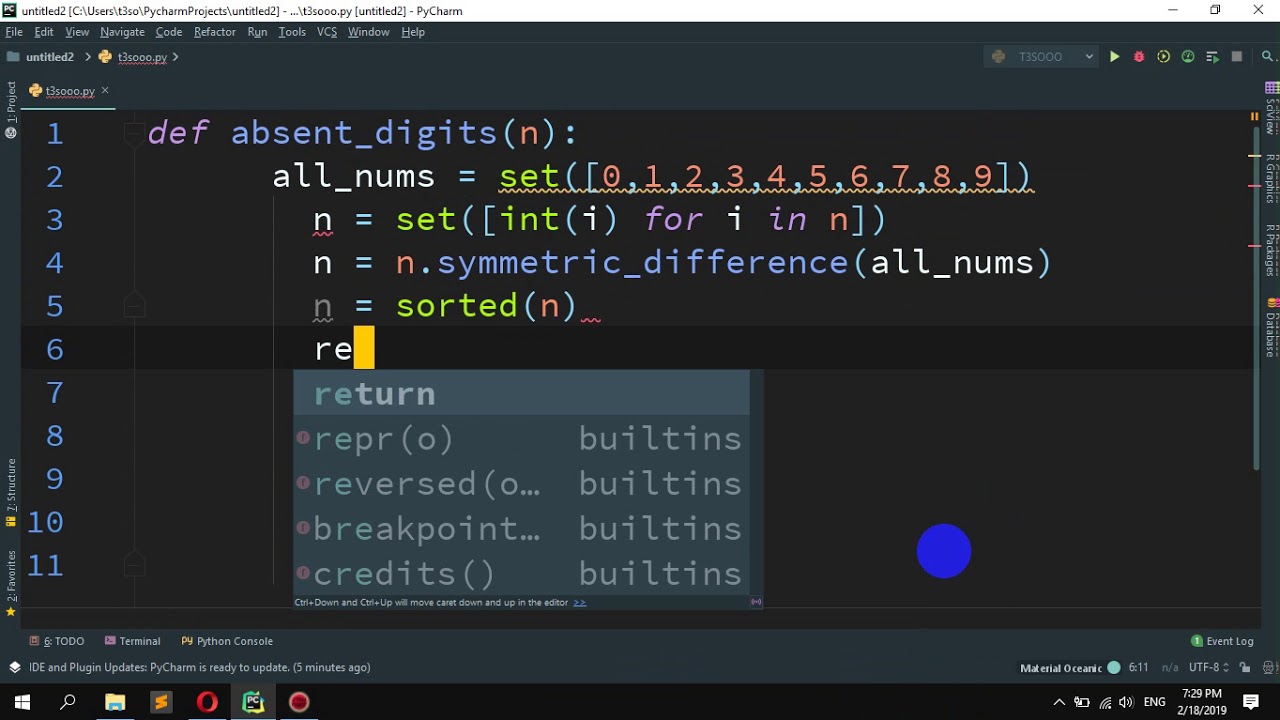Open the Refactor menu

point(215,32)
